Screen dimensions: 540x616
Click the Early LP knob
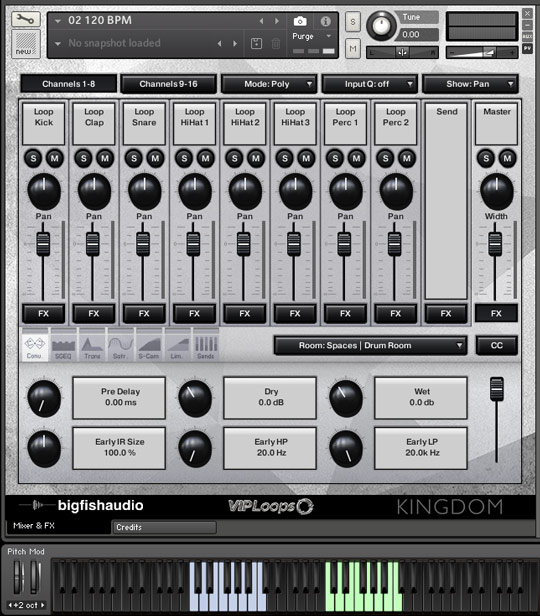(346, 448)
